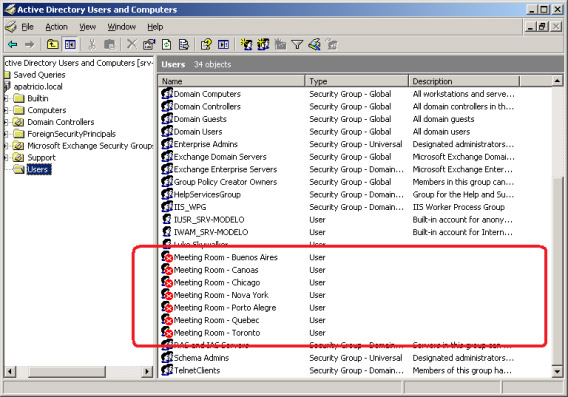The height and width of the screenshot is (397, 568).
Task: Click the Create new organizational unit icon
Action: pos(280,45)
